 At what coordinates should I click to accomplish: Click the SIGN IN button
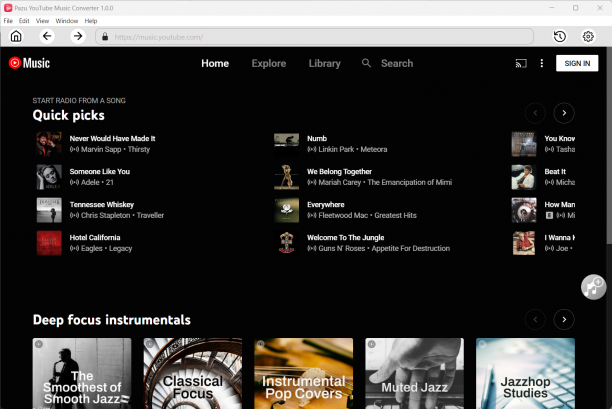coord(577,63)
